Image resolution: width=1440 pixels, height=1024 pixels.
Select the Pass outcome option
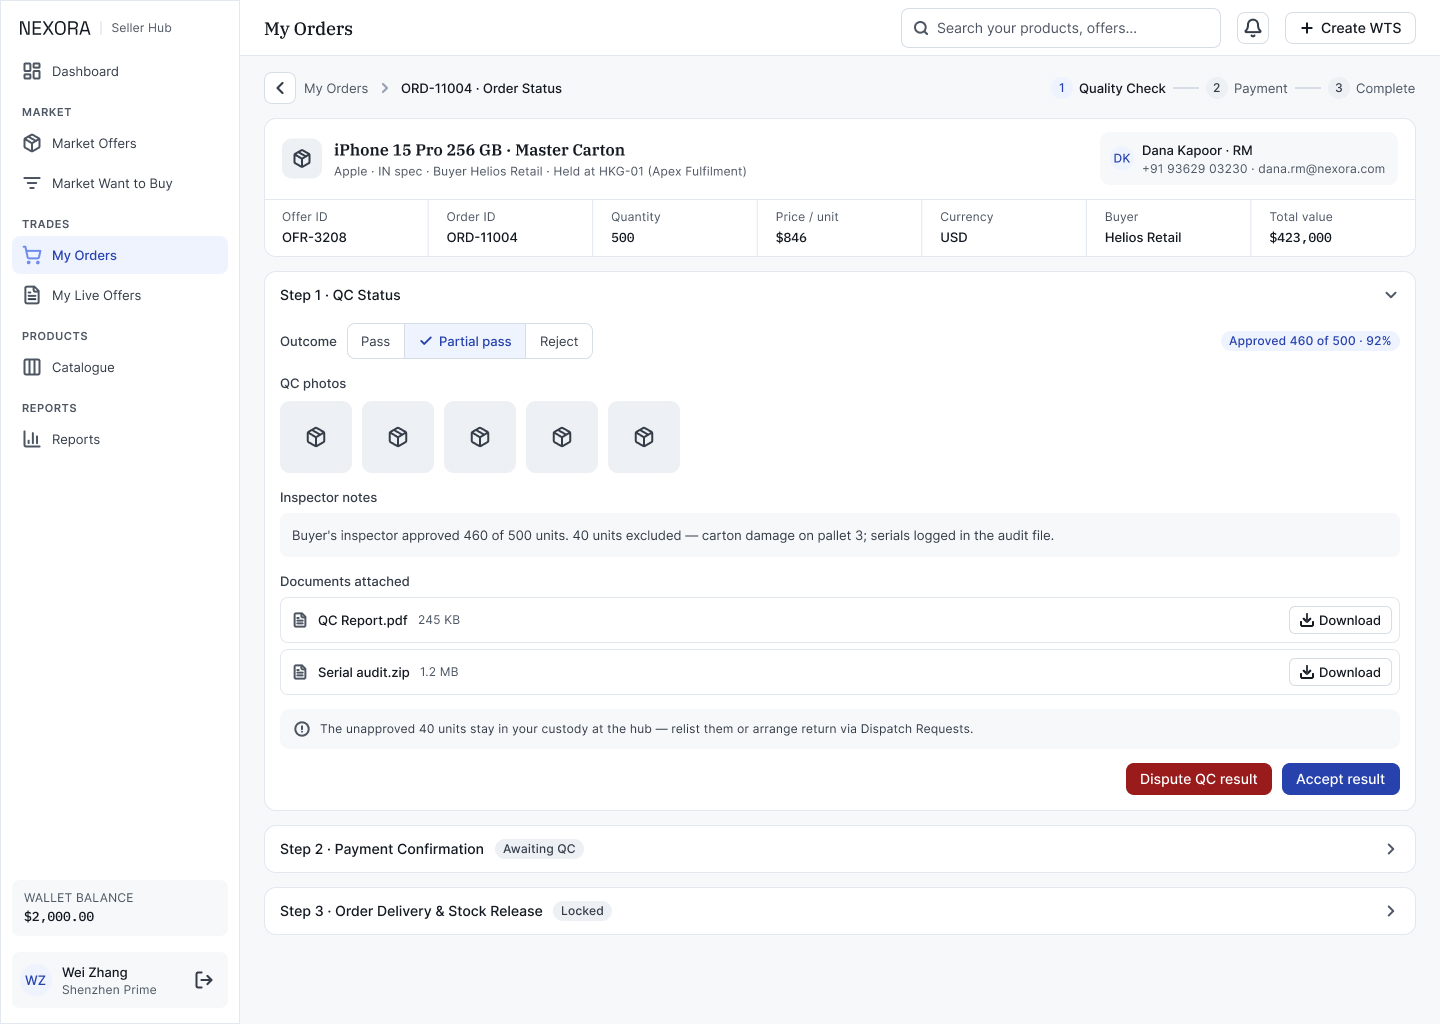pyautogui.click(x=376, y=341)
